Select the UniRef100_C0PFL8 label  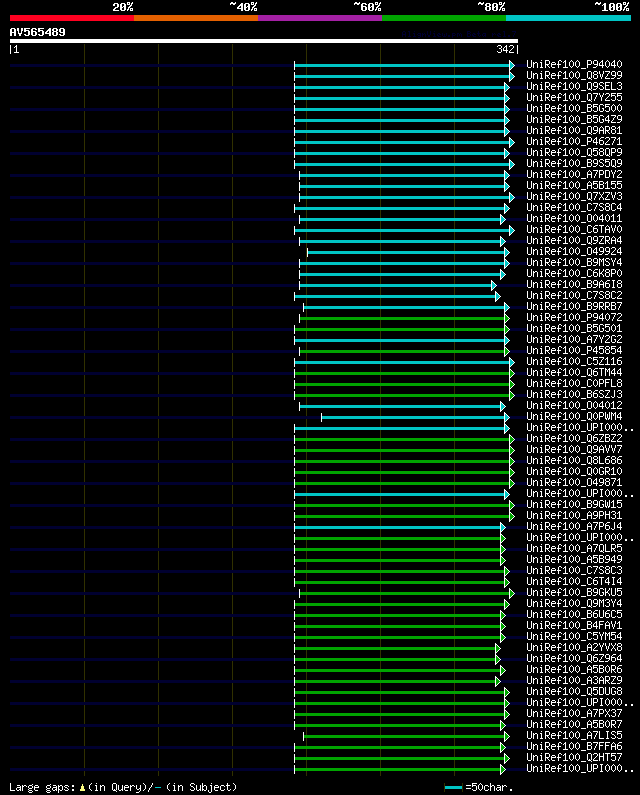click(x=574, y=383)
